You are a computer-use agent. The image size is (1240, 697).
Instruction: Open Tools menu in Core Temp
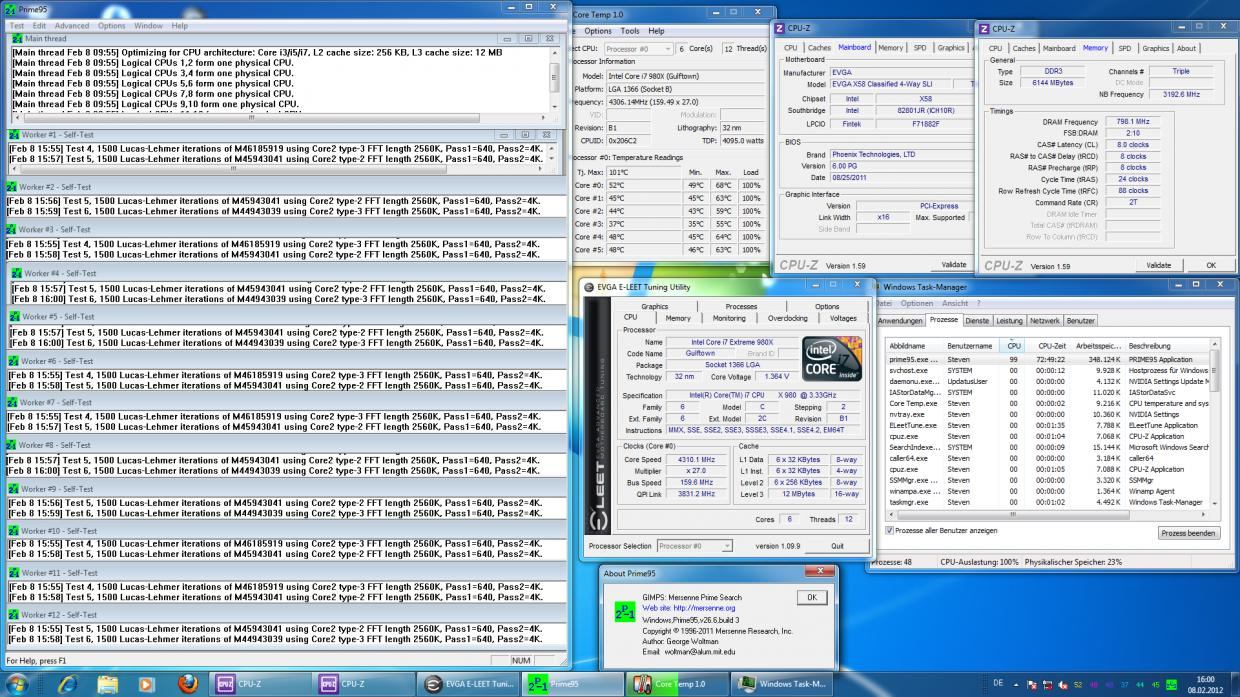(630, 31)
